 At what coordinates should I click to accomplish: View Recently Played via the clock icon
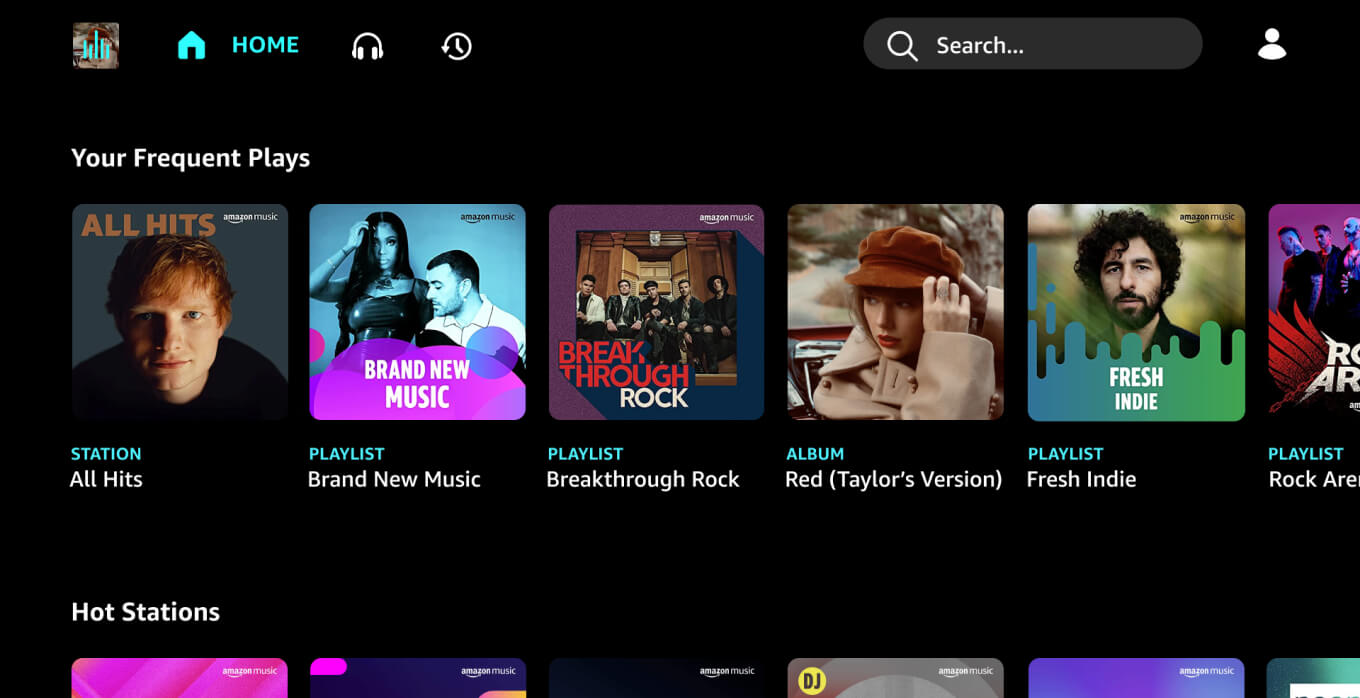(x=456, y=44)
